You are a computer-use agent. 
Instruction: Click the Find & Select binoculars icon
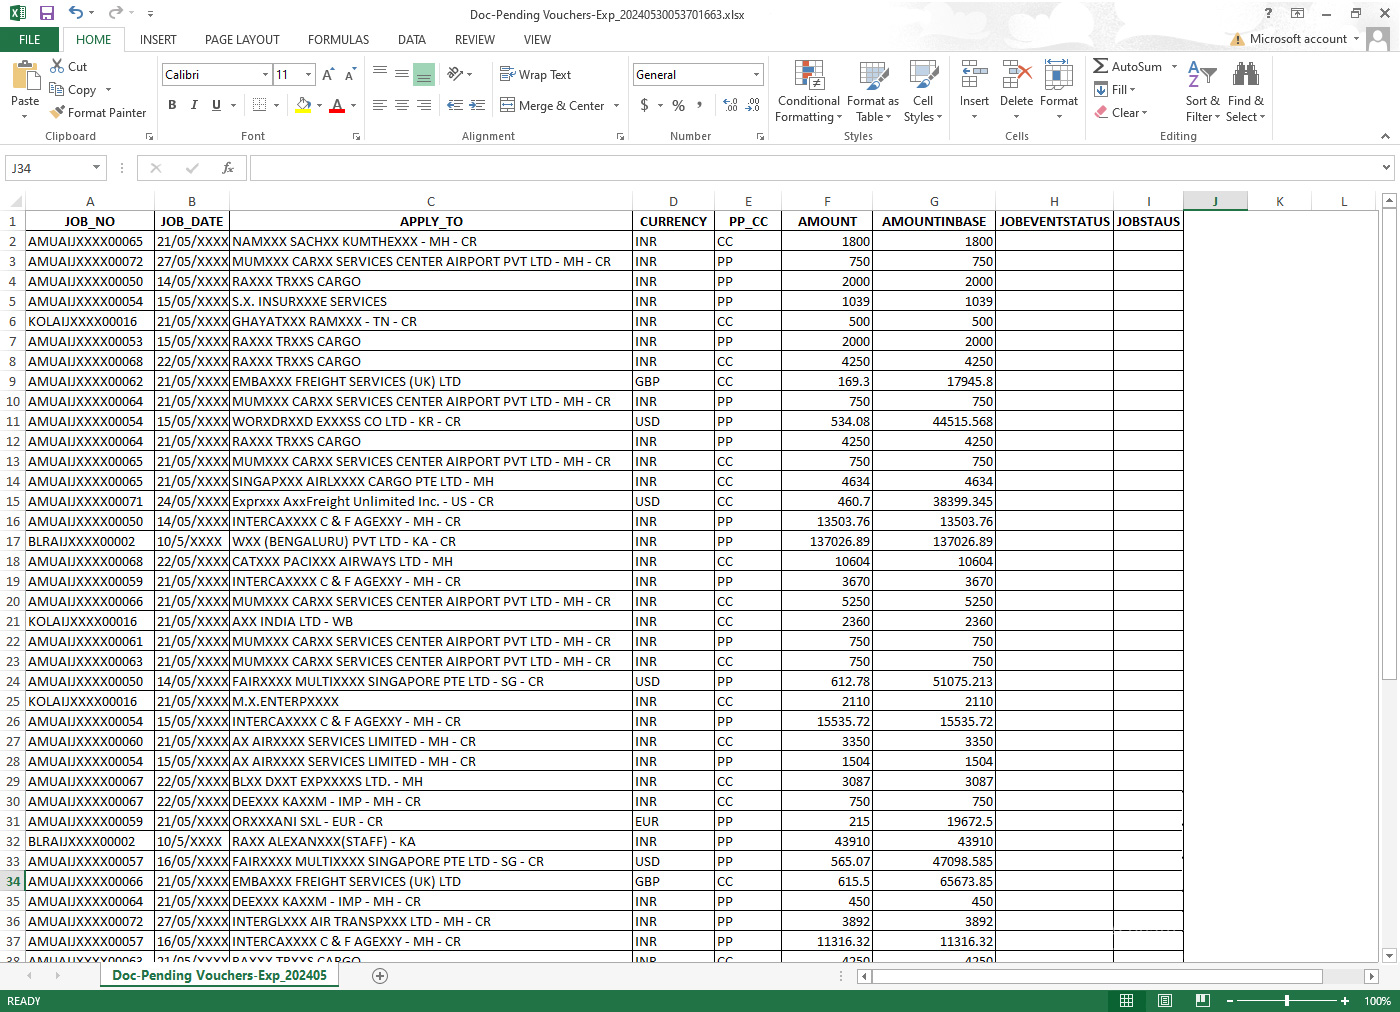click(x=1245, y=76)
